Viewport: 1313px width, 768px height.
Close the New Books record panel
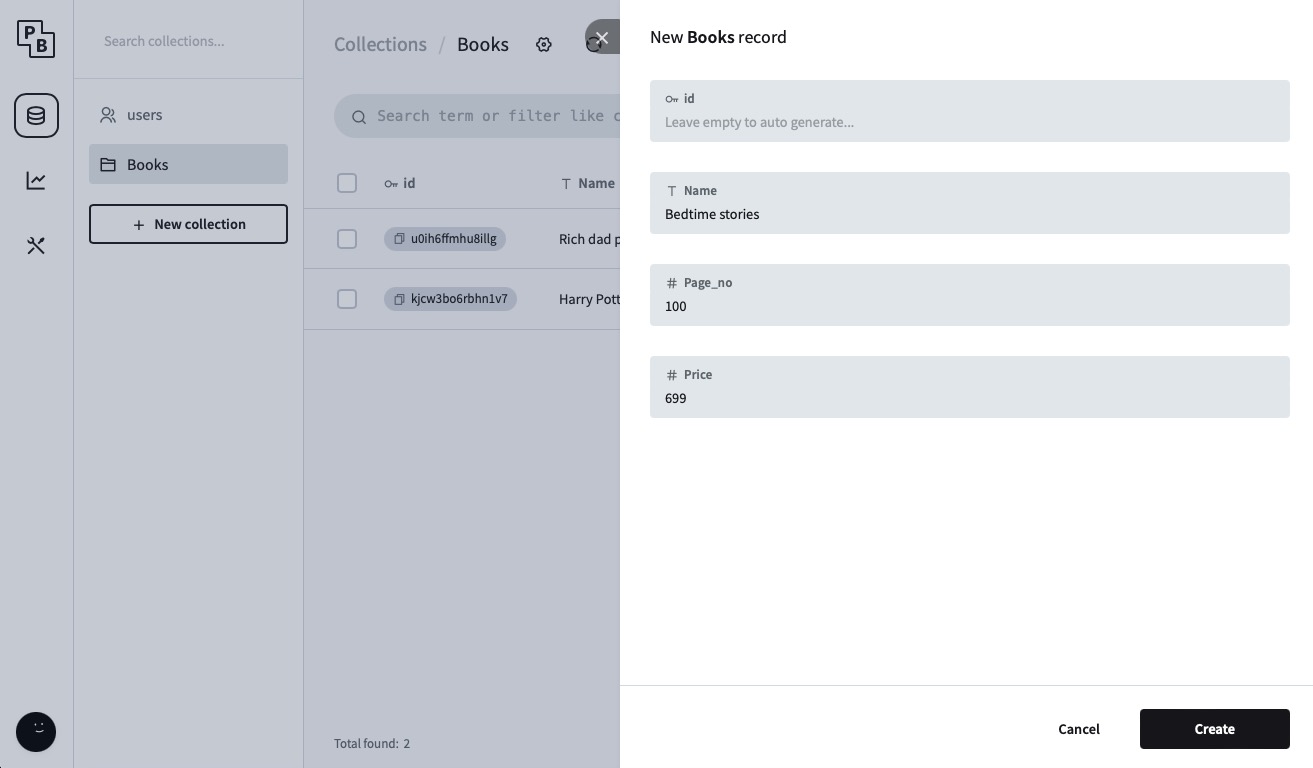click(602, 37)
